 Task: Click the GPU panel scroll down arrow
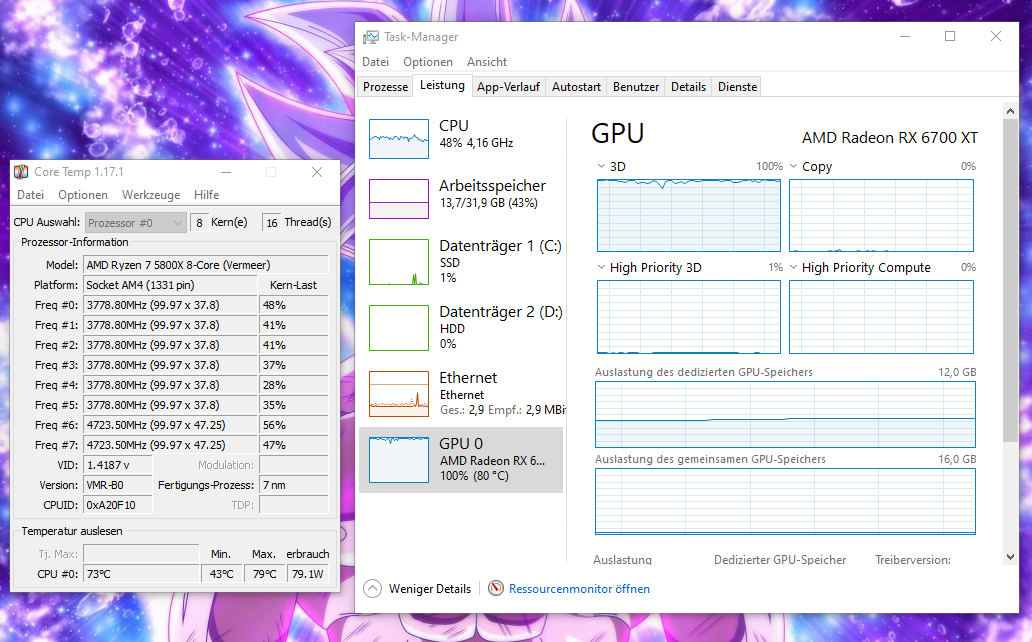[x=1010, y=557]
